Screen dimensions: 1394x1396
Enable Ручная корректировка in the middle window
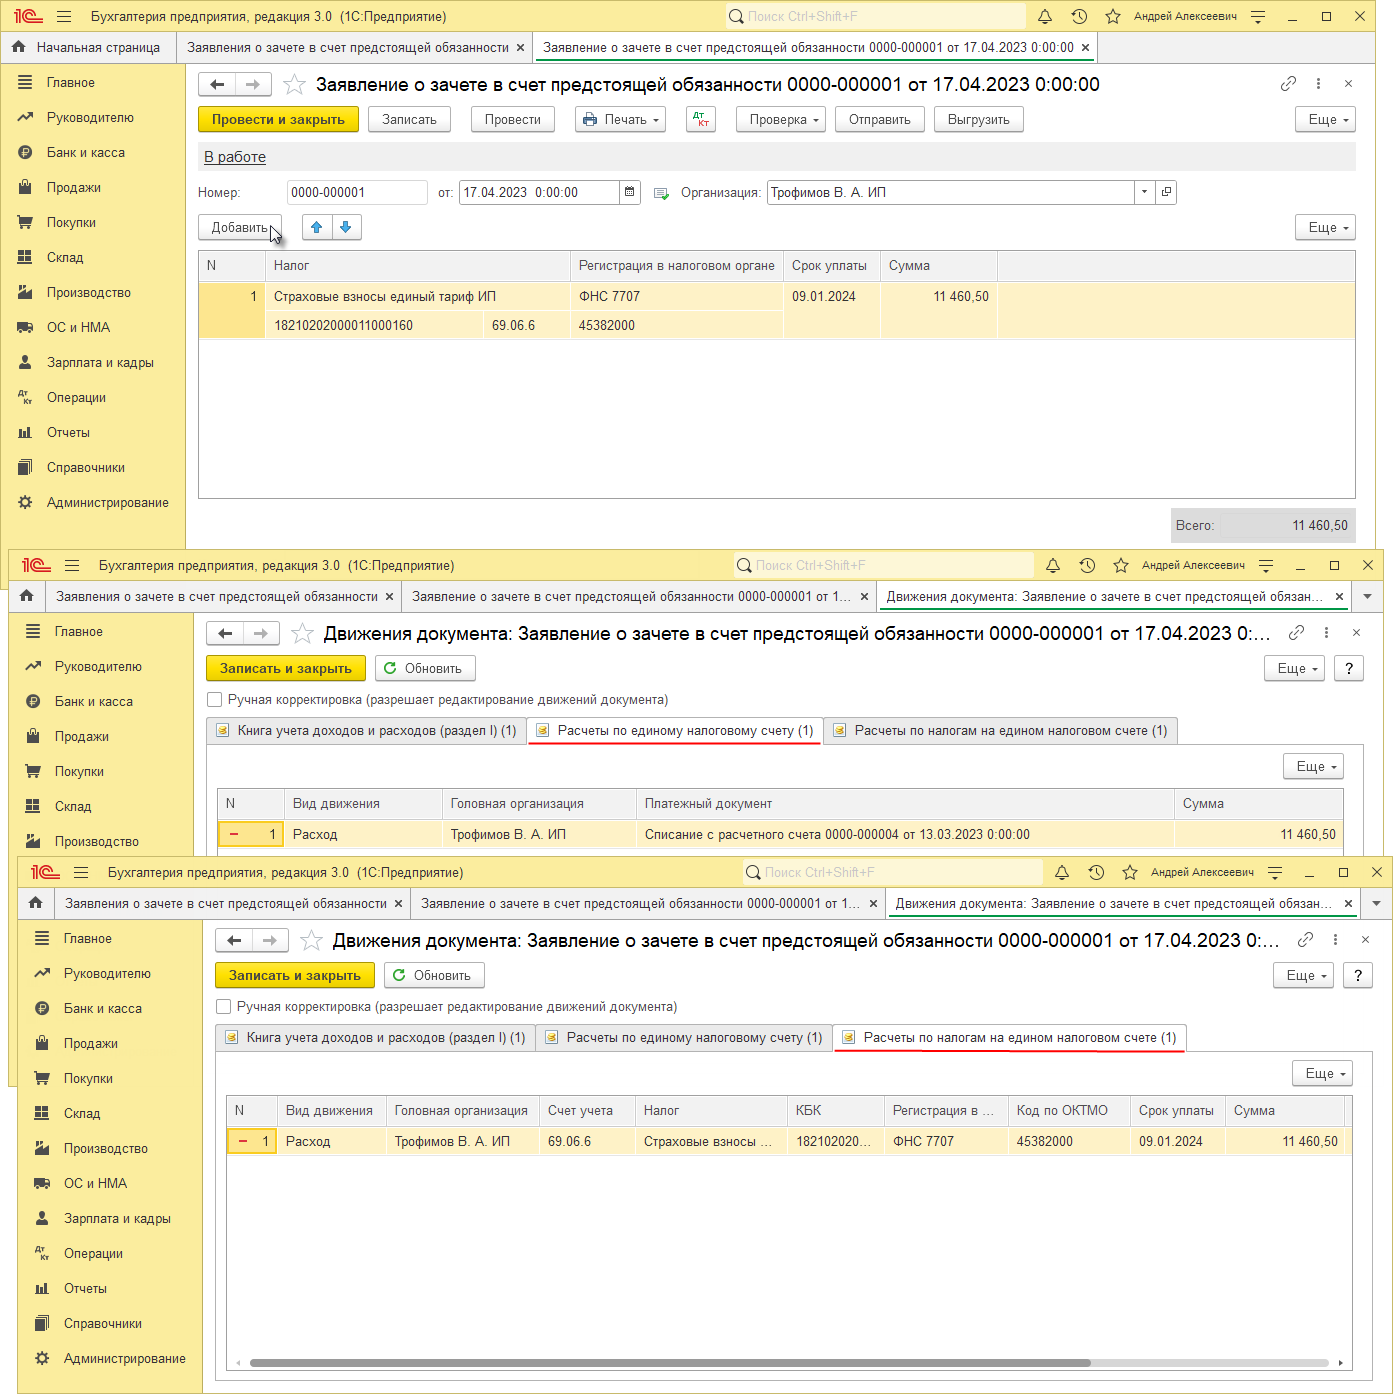(214, 700)
